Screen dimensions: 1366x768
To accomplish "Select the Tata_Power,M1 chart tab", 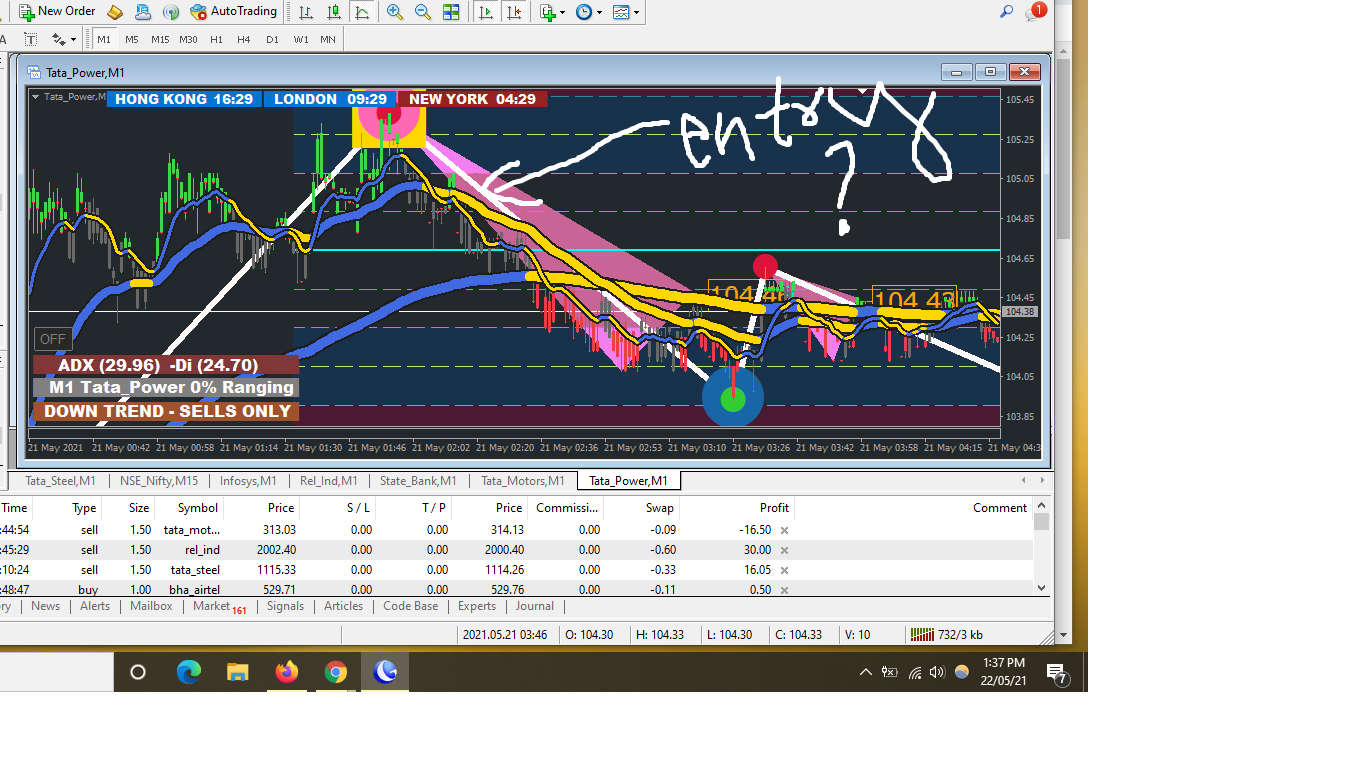I will (x=628, y=481).
